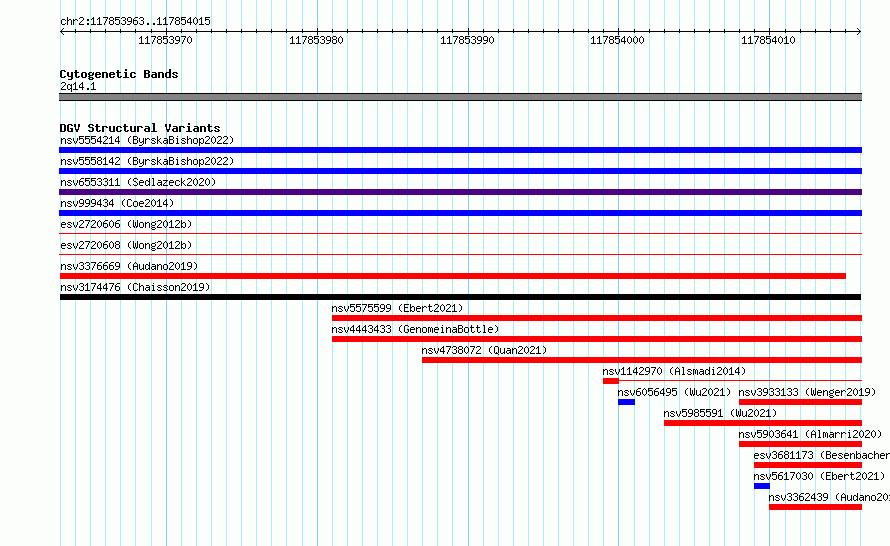Image resolution: width=890 pixels, height=546 pixels.
Task: Click the blue bar of nsv5558142
Action: (460, 171)
